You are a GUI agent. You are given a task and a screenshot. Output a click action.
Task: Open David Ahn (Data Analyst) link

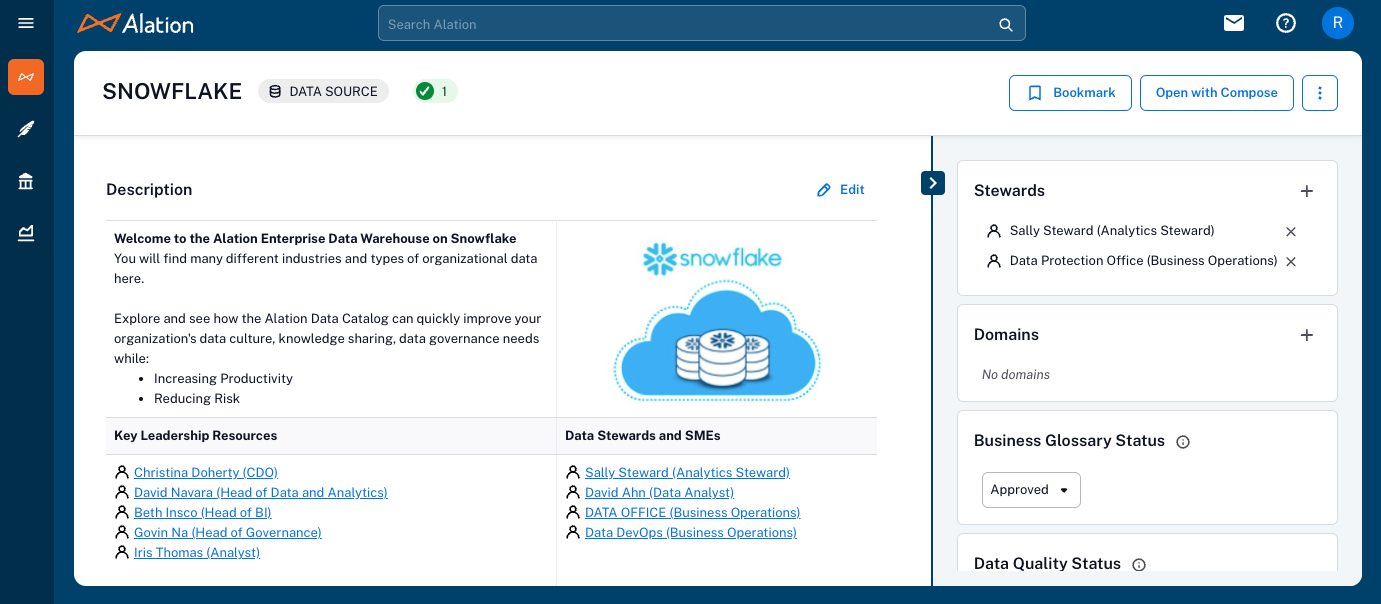659,493
